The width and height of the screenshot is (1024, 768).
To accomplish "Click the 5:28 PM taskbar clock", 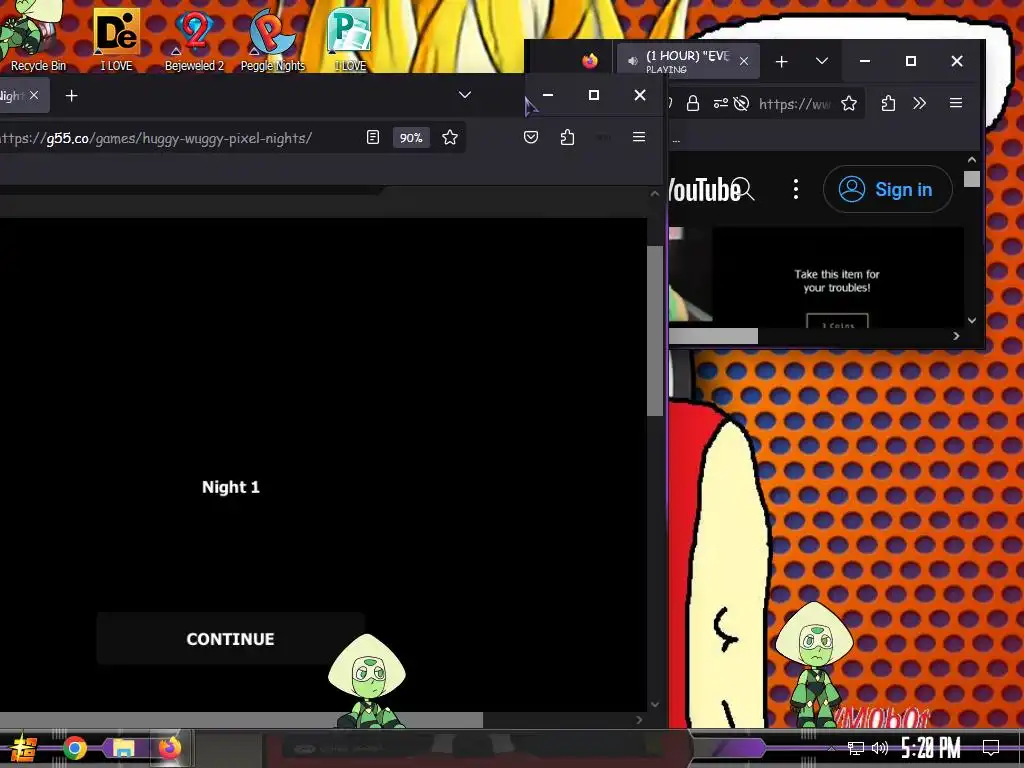I will point(931,748).
